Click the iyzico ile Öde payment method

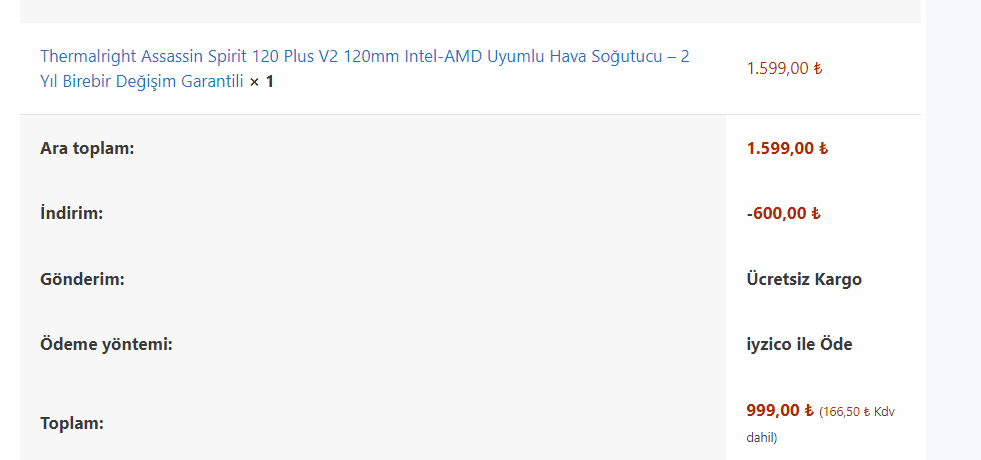[x=799, y=345]
